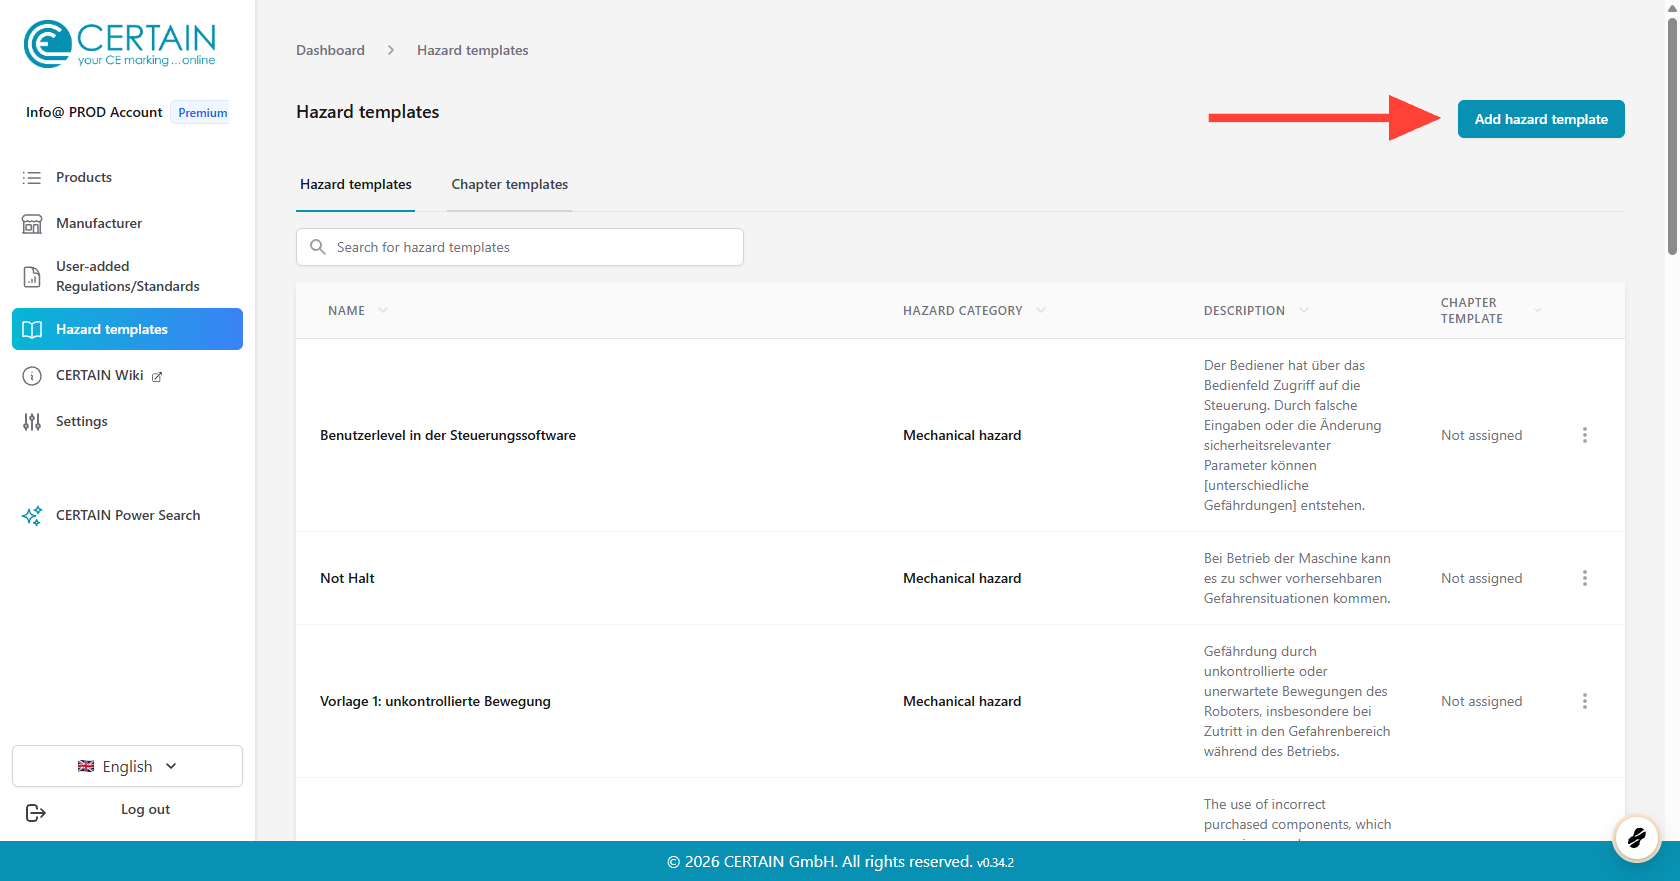Click the Settings sliders icon

point(32,421)
